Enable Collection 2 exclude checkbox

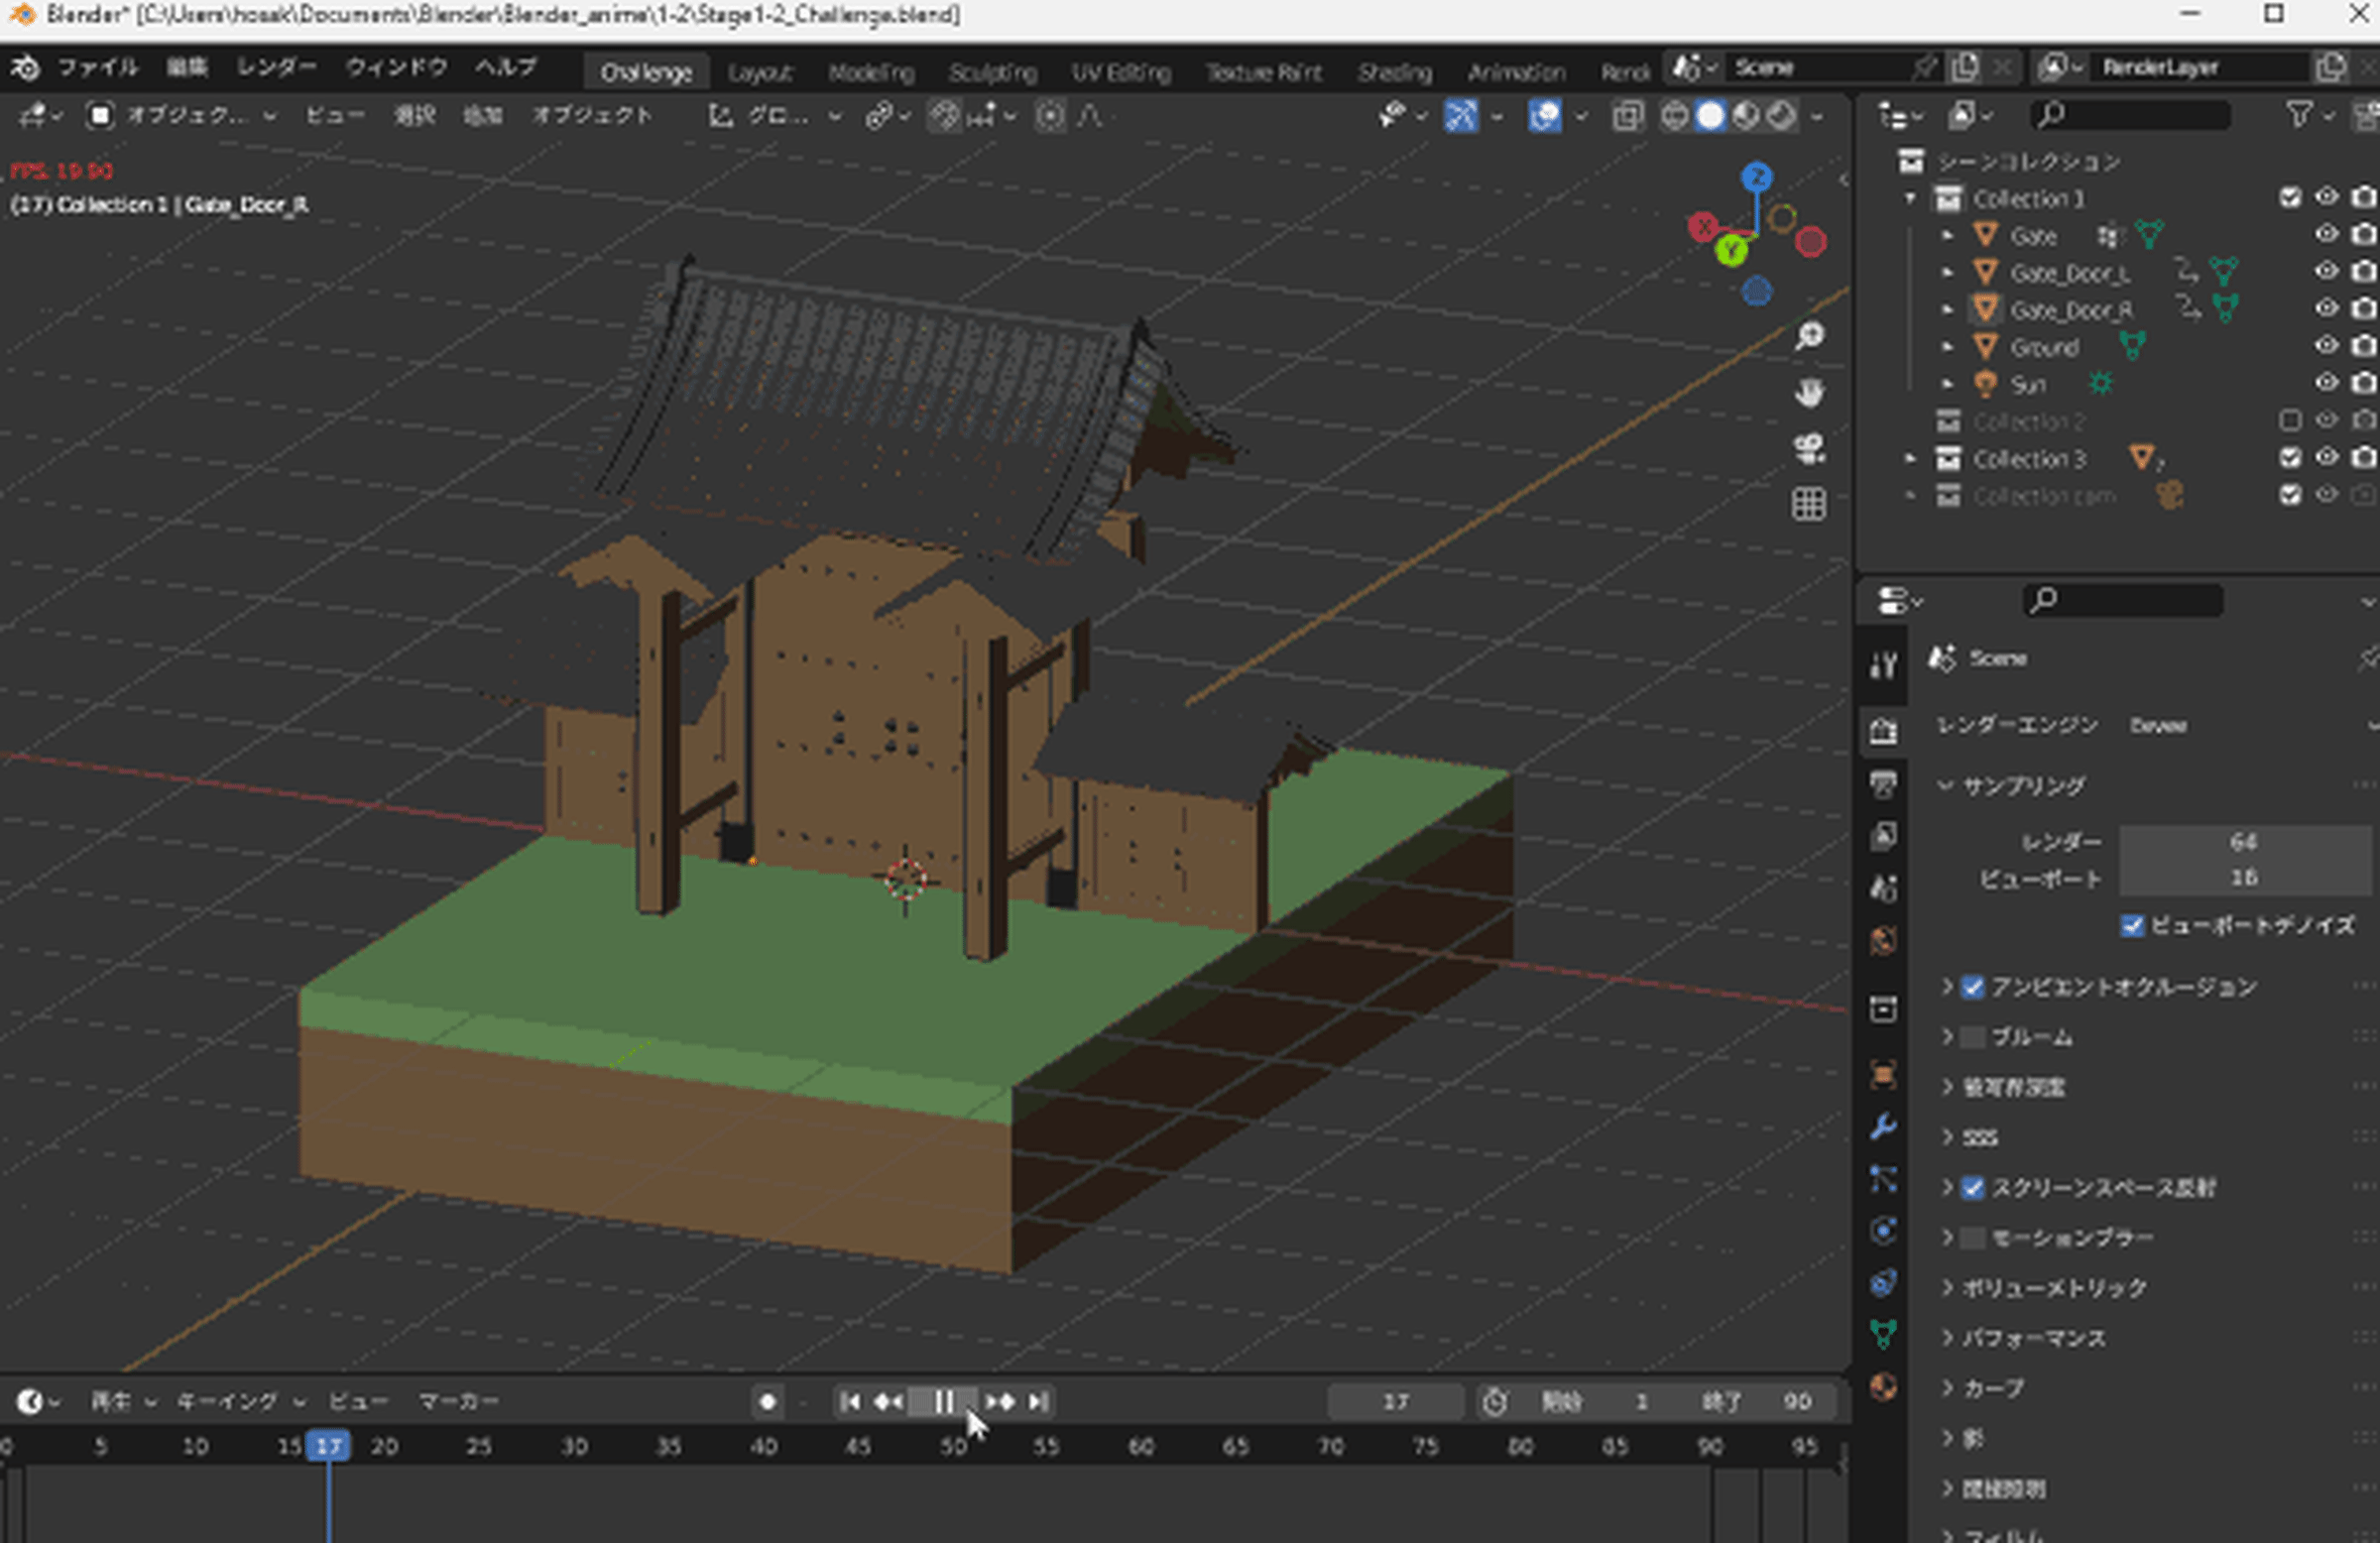pos(2289,421)
